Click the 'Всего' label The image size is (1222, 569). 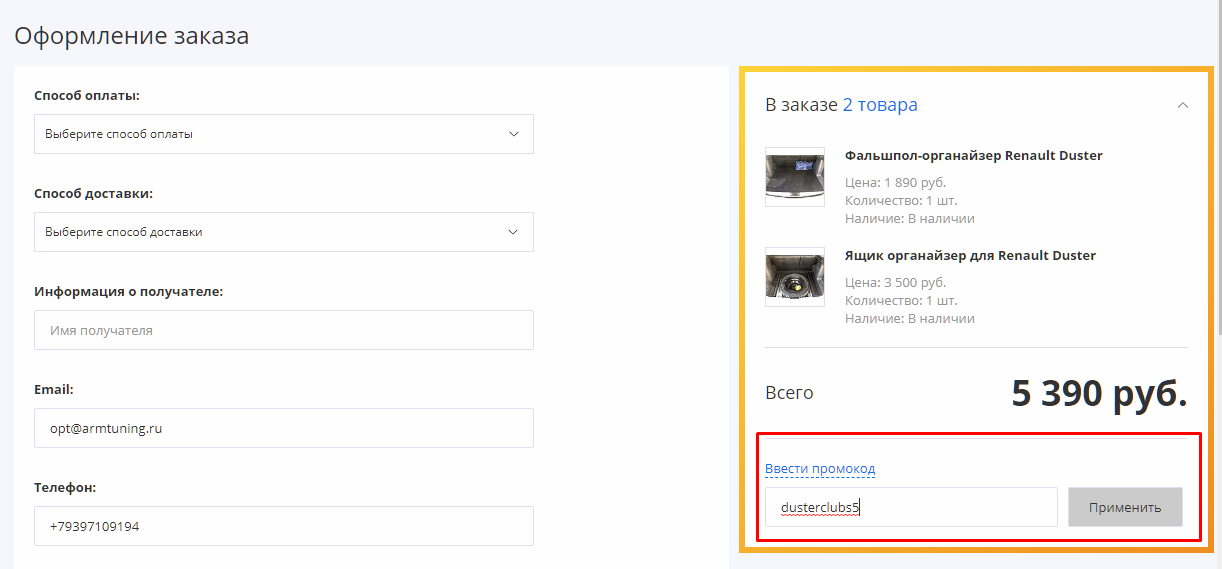click(x=789, y=393)
